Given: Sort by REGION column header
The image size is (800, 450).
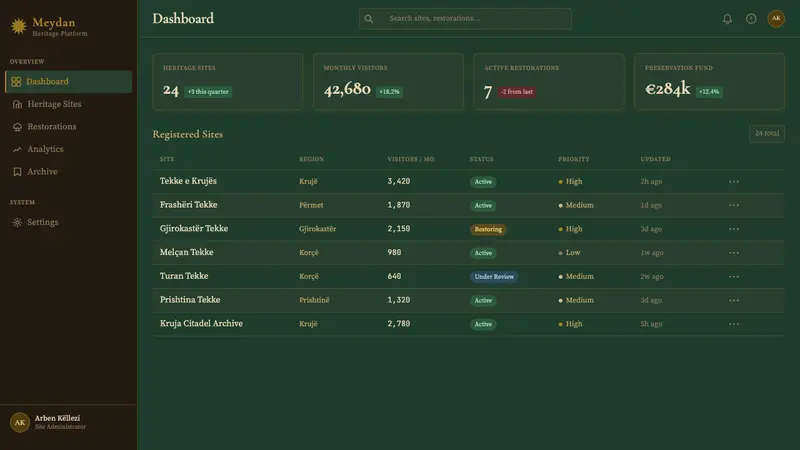Looking at the screenshot, I should click(311, 159).
